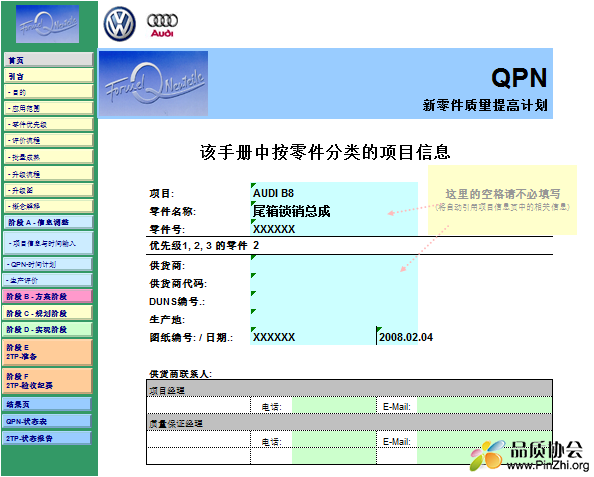
Task: Go to the - 目的 page
Action: point(48,92)
